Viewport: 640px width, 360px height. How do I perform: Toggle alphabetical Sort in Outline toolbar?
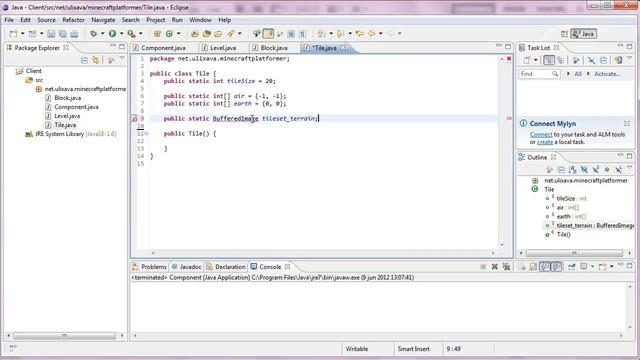573,169
